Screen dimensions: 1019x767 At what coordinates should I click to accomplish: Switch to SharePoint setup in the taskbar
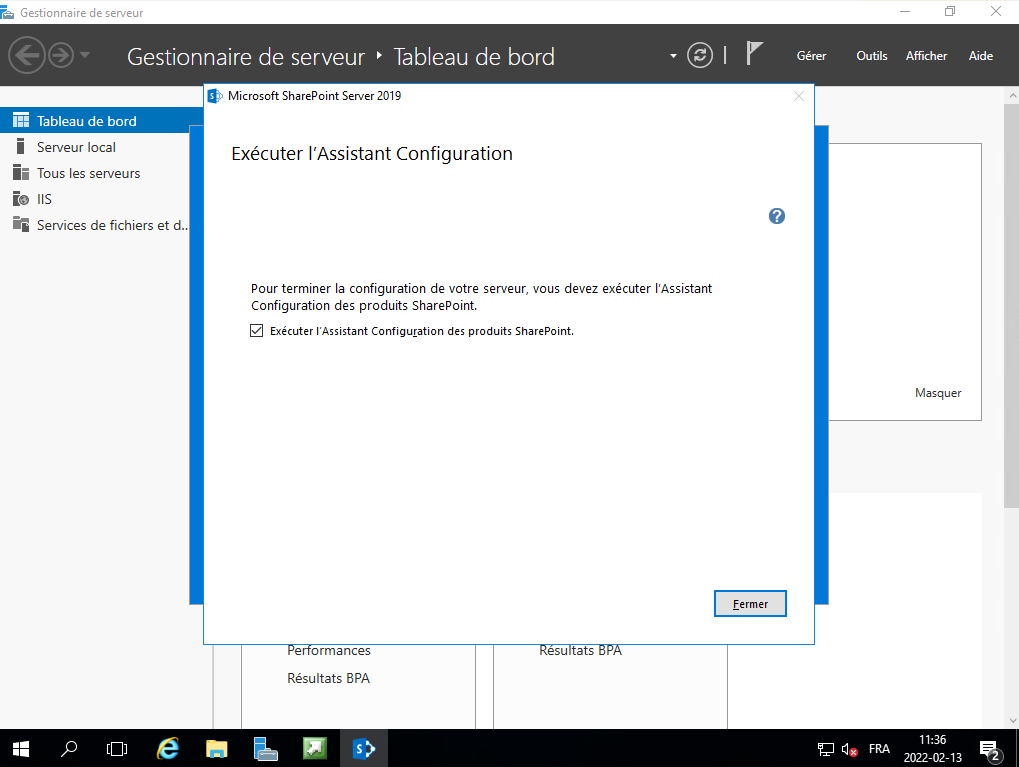coord(363,749)
